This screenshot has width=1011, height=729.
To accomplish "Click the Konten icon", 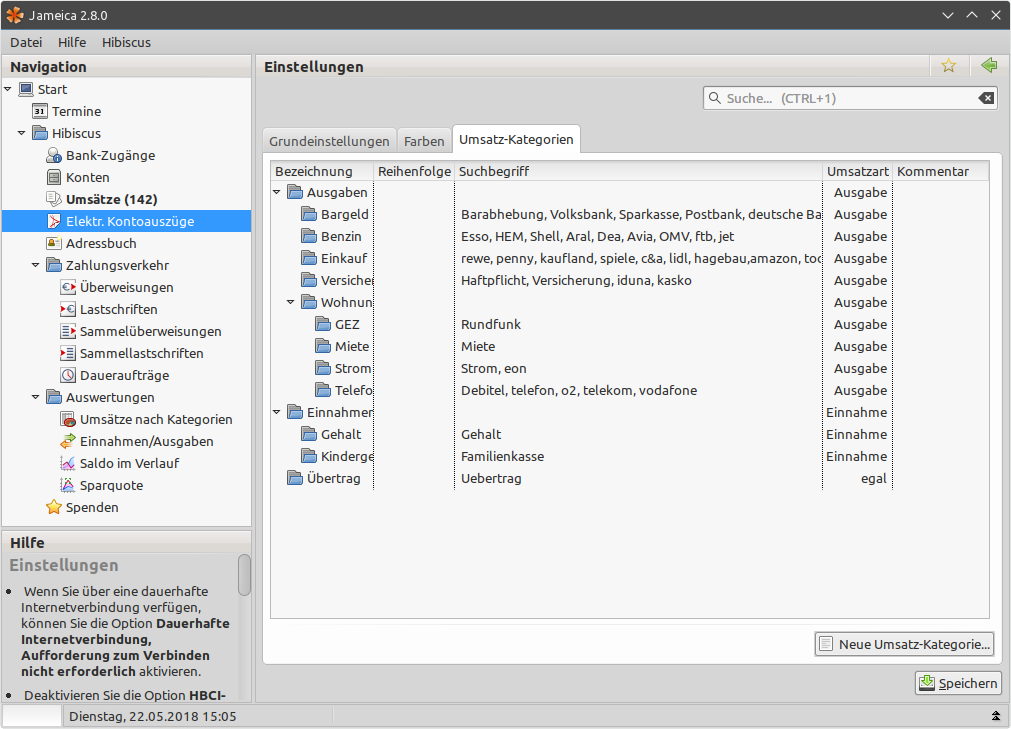I will click(x=54, y=177).
